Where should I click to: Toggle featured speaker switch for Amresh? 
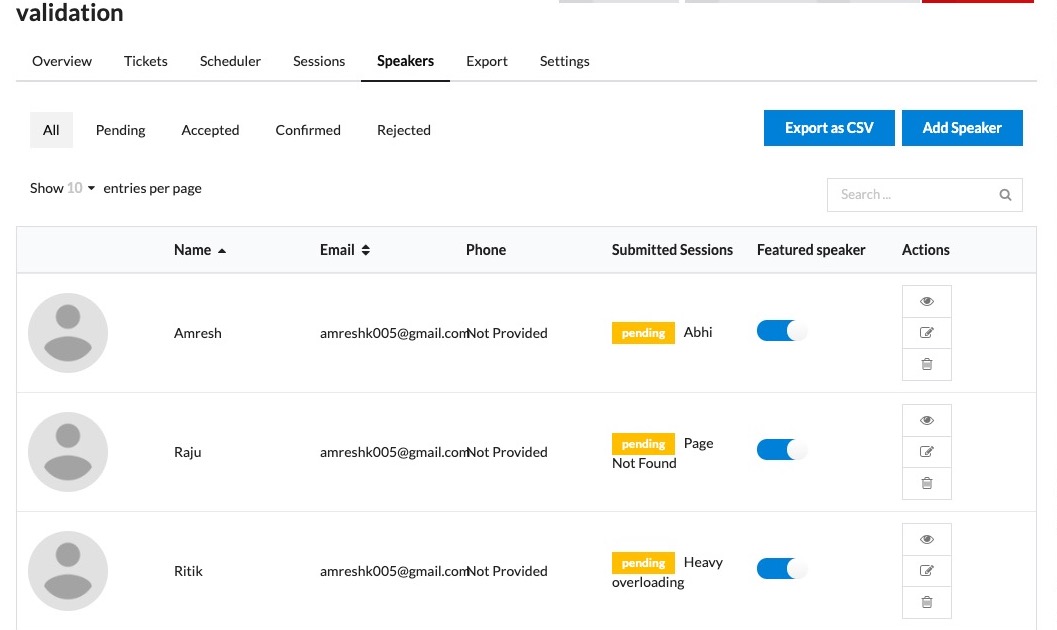(x=781, y=331)
